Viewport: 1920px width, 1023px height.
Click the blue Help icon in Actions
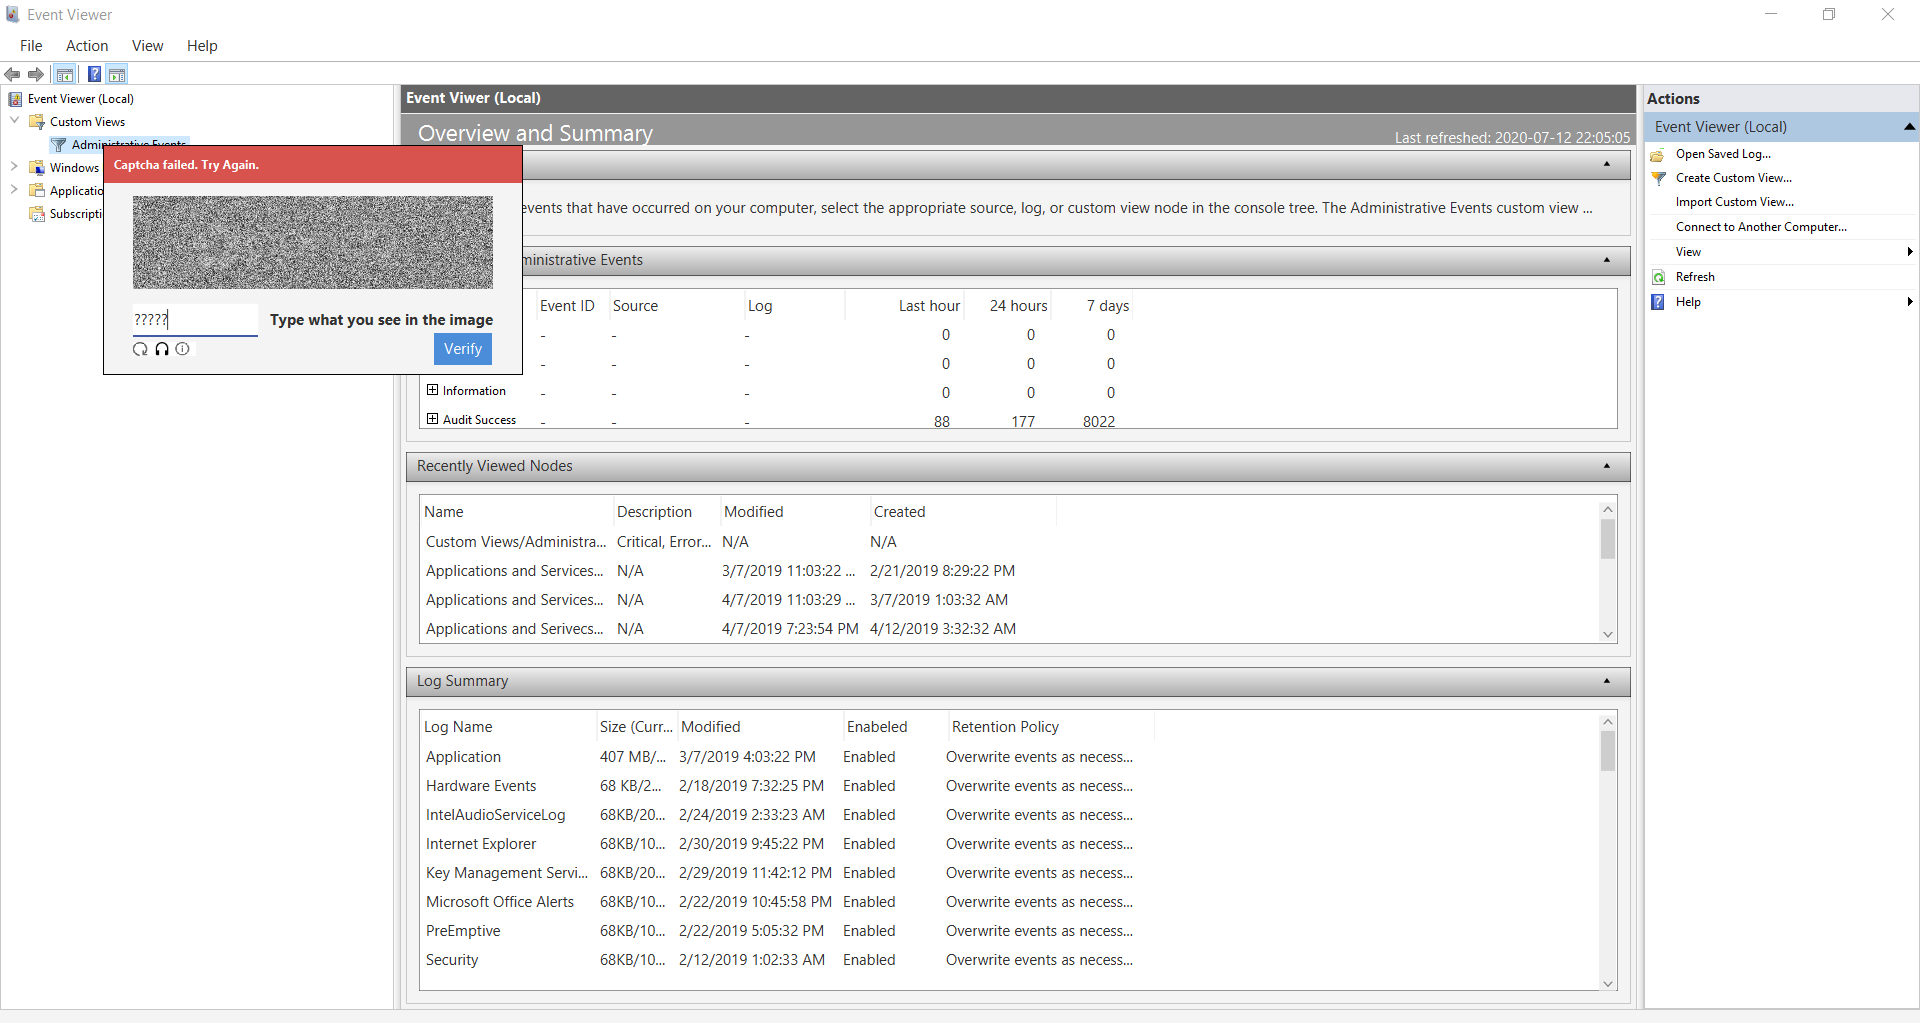[1658, 302]
